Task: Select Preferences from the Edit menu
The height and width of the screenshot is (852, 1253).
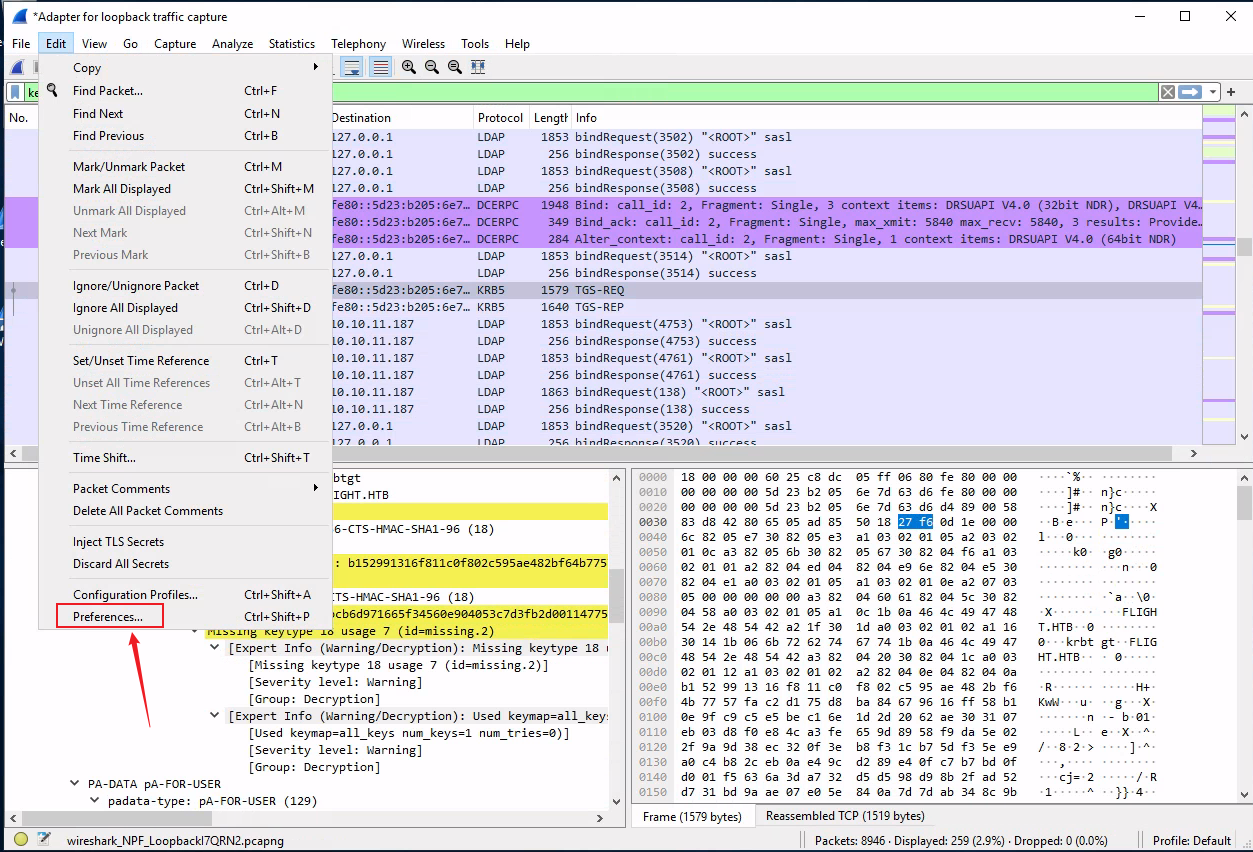Action: 108,617
